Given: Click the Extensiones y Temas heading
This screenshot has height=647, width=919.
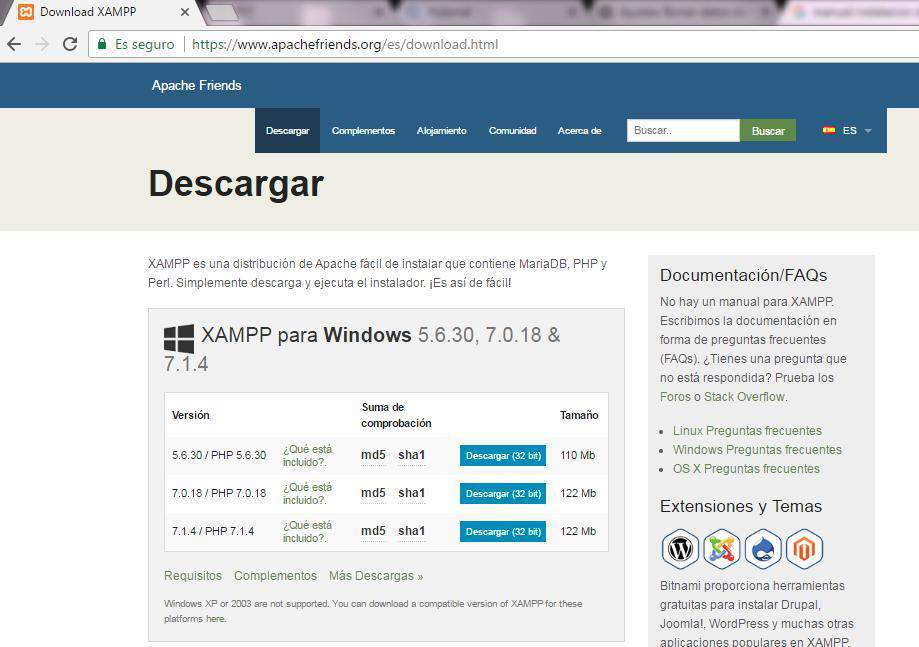Looking at the screenshot, I should click(x=741, y=506).
